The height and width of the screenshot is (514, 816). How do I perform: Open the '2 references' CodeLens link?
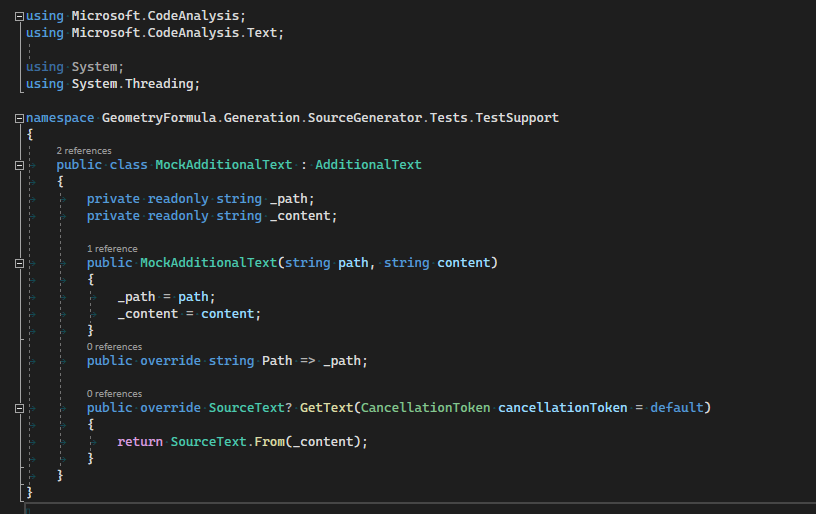(x=84, y=151)
